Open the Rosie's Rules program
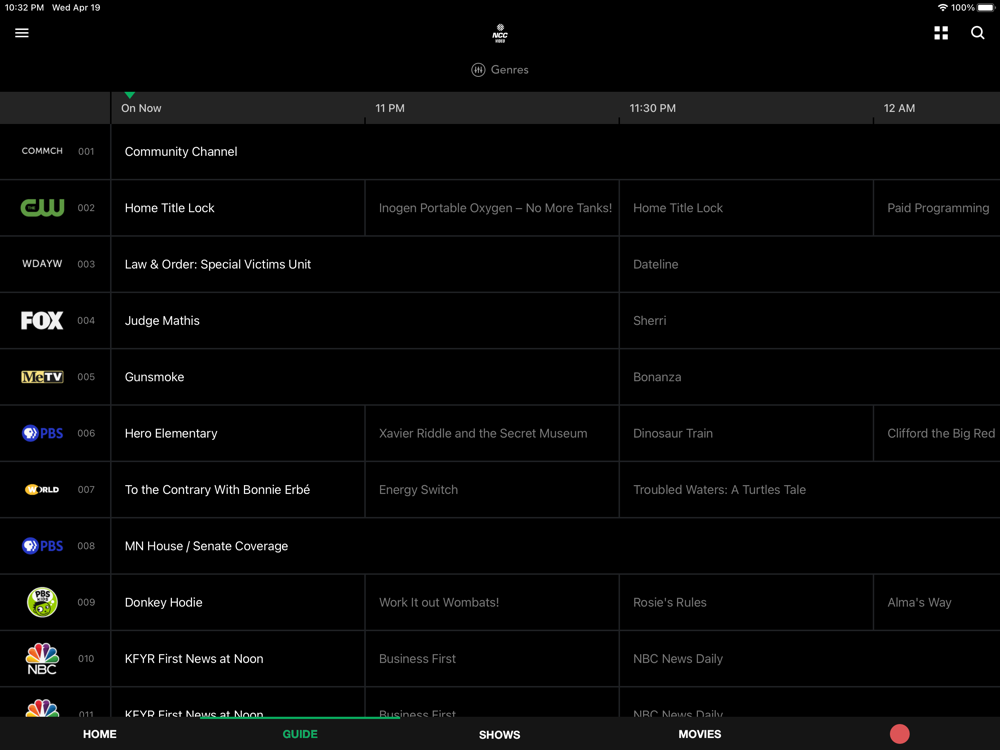This screenshot has width=1000, height=750. pyautogui.click(x=746, y=603)
